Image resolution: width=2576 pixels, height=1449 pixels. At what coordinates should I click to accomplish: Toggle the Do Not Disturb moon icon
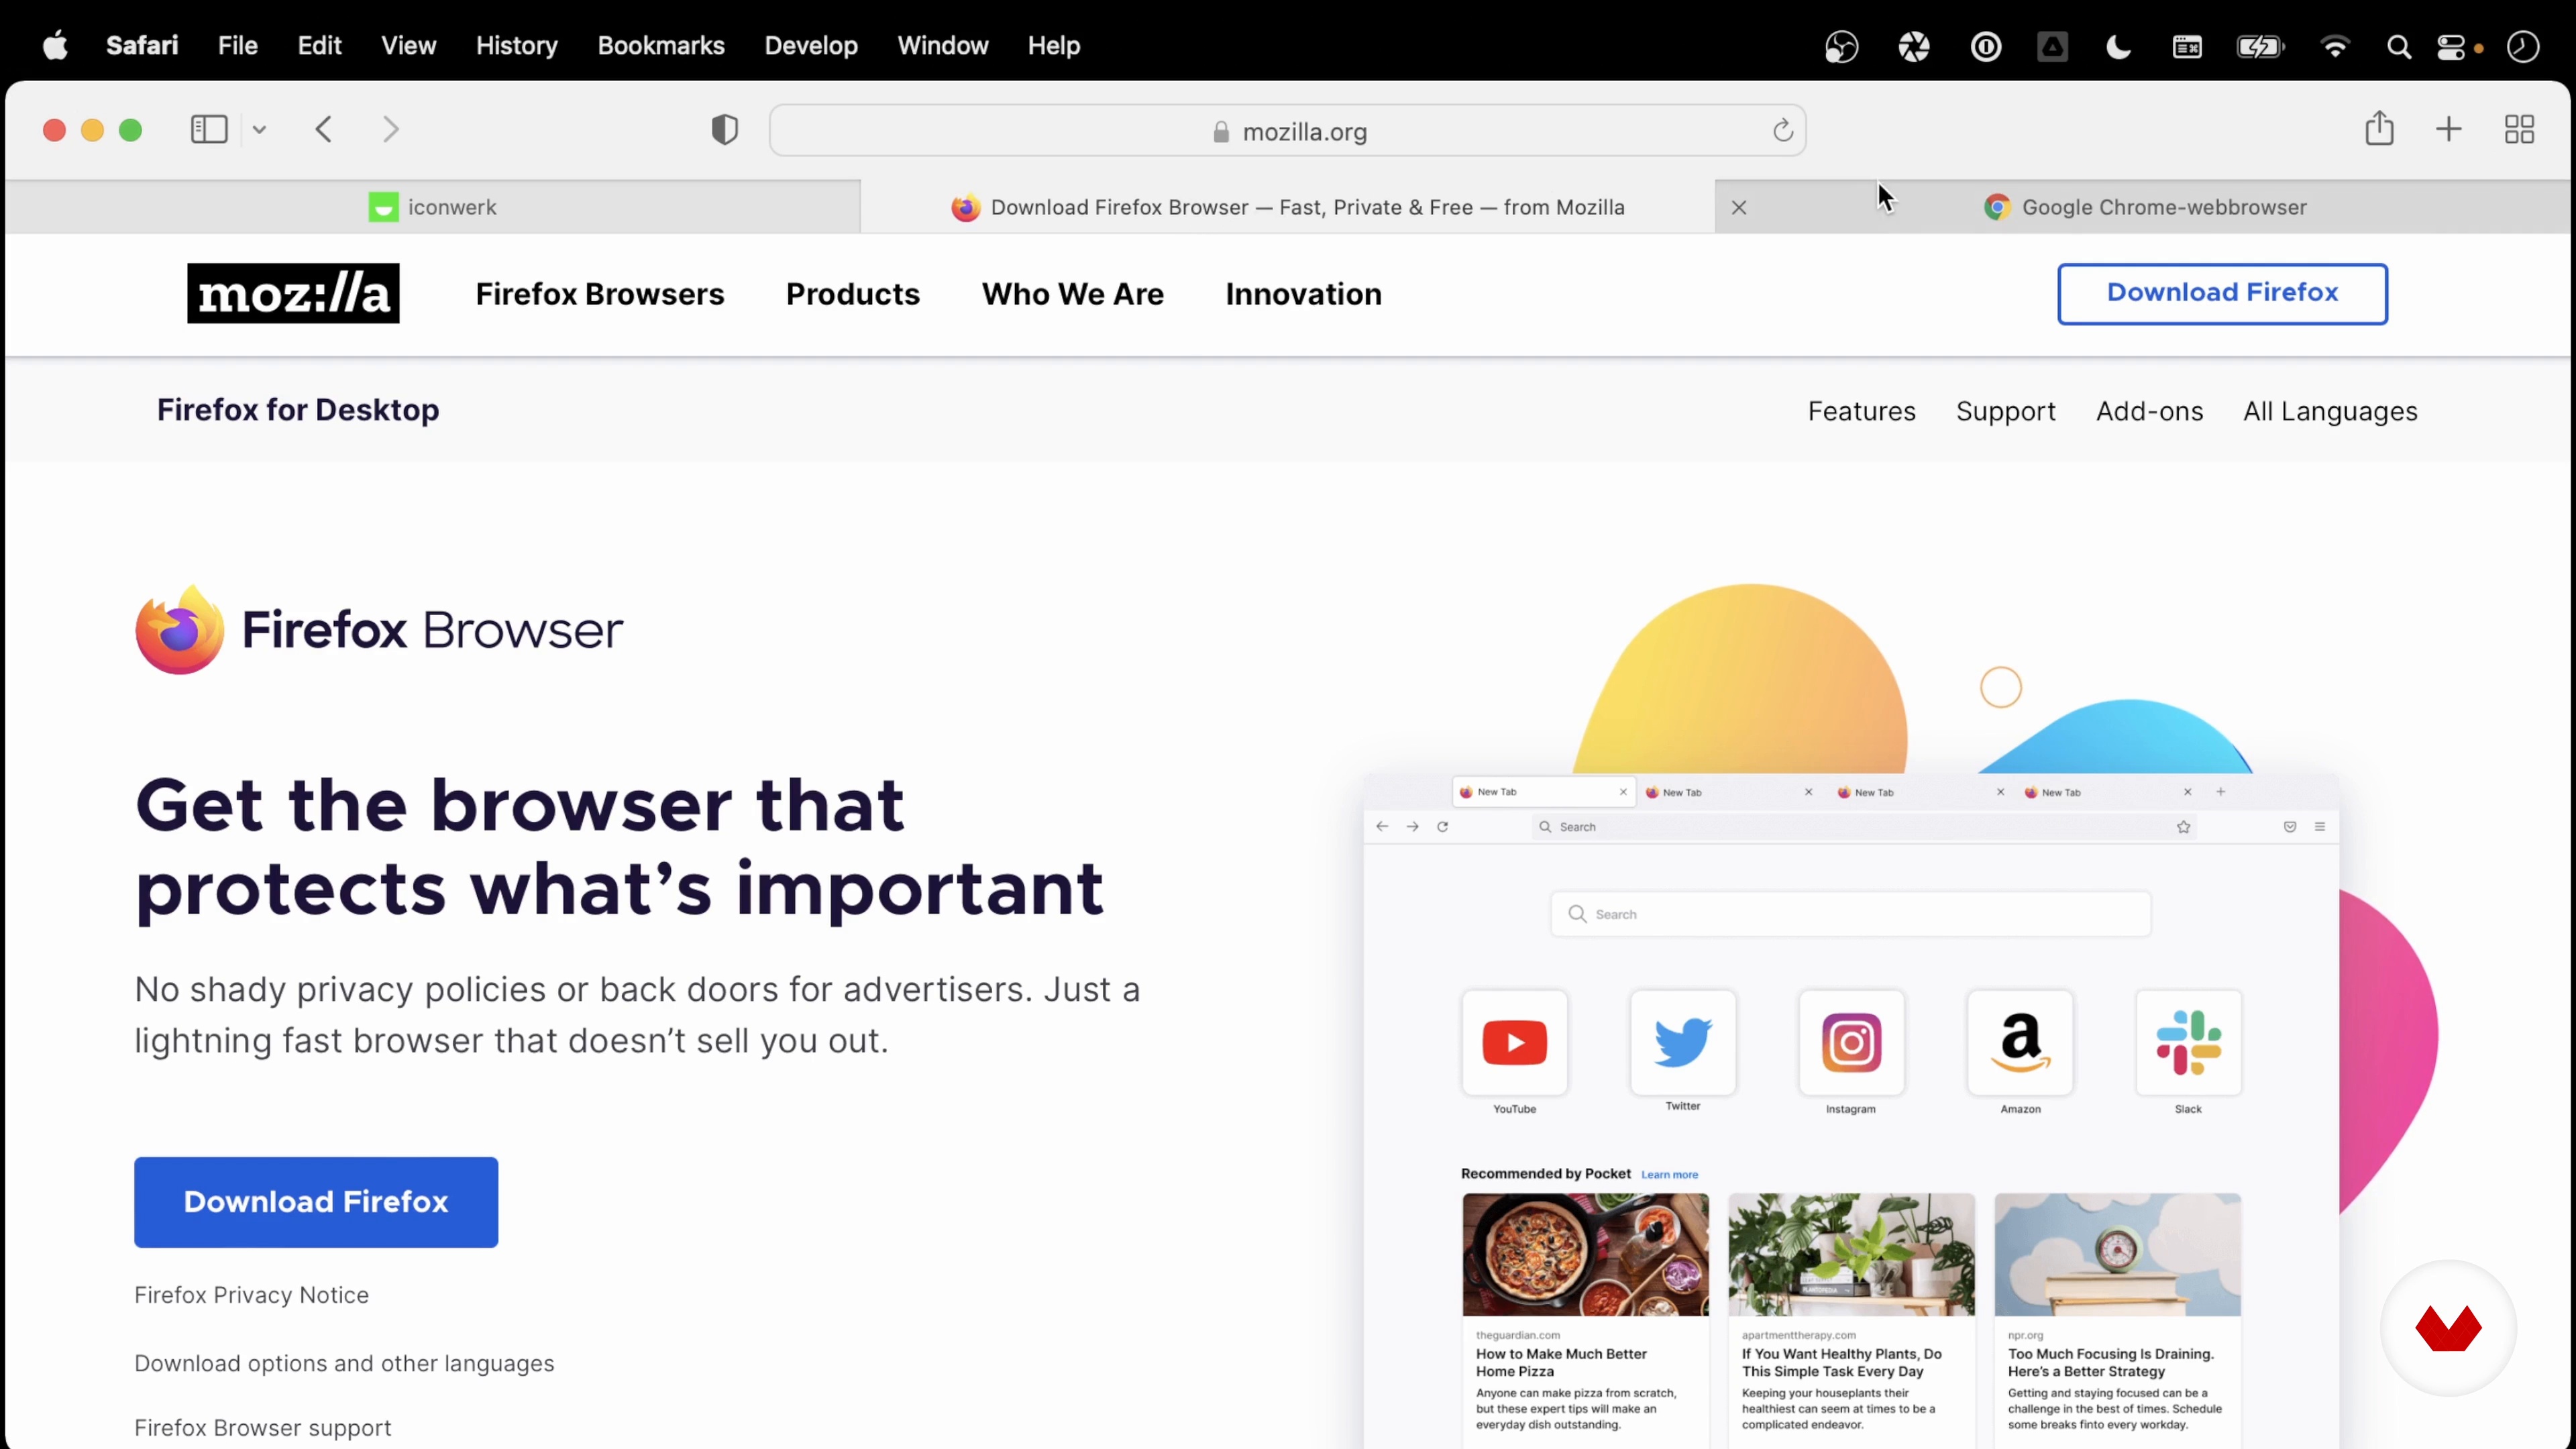[2118, 46]
